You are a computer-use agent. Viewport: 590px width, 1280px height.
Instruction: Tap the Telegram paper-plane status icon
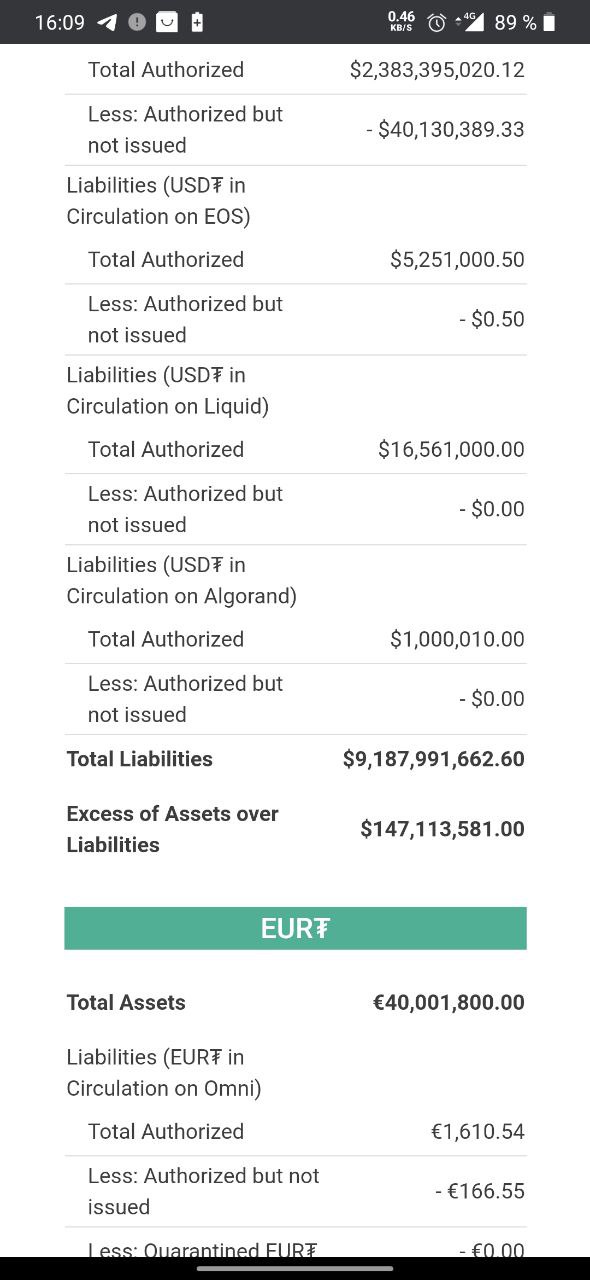pyautogui.click(x=107, y=22)
